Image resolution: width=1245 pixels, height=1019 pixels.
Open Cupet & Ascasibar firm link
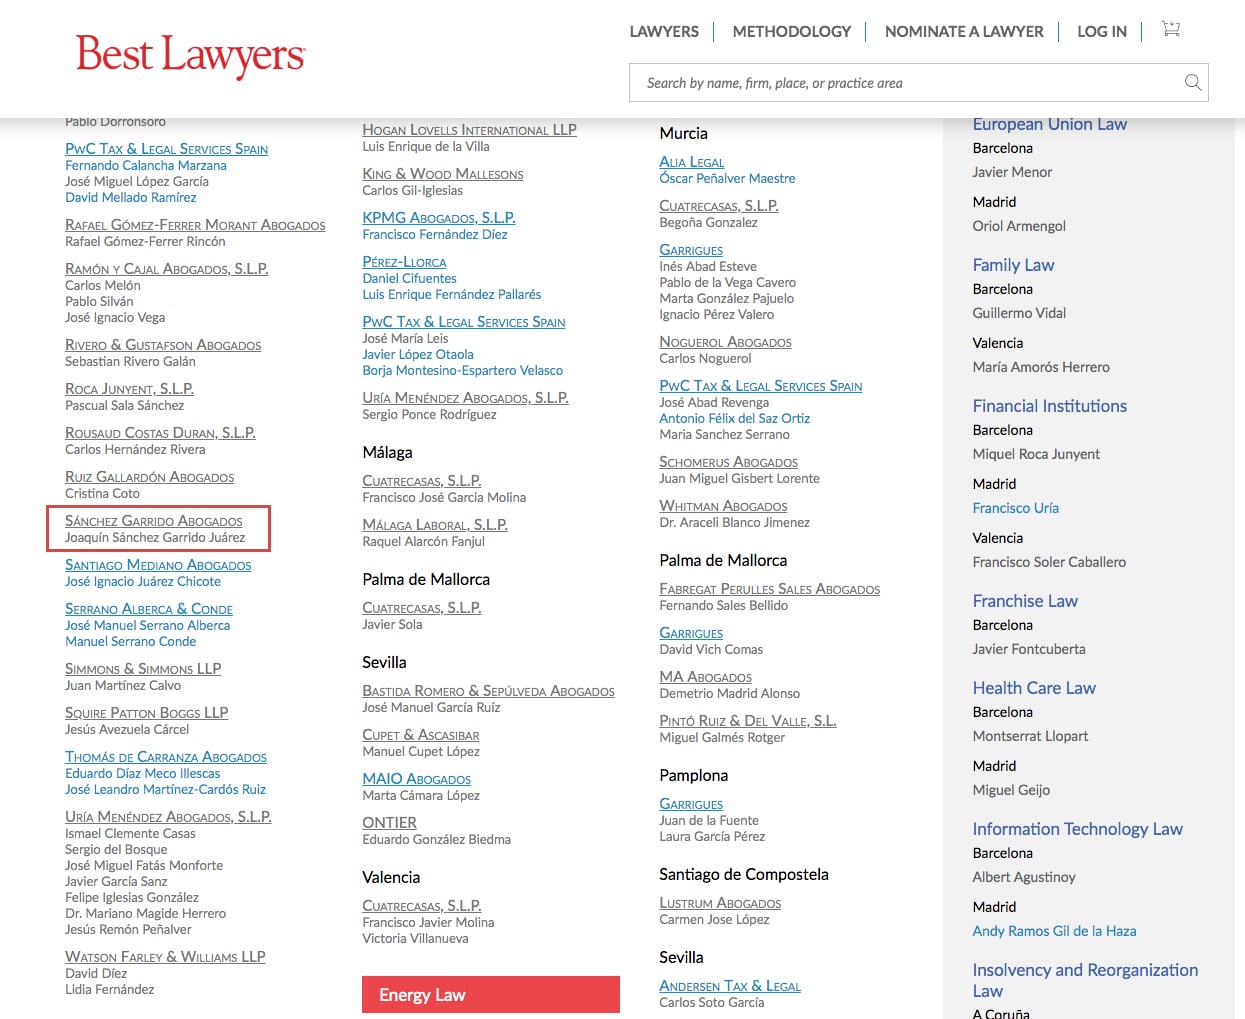(x=421, y=735)
